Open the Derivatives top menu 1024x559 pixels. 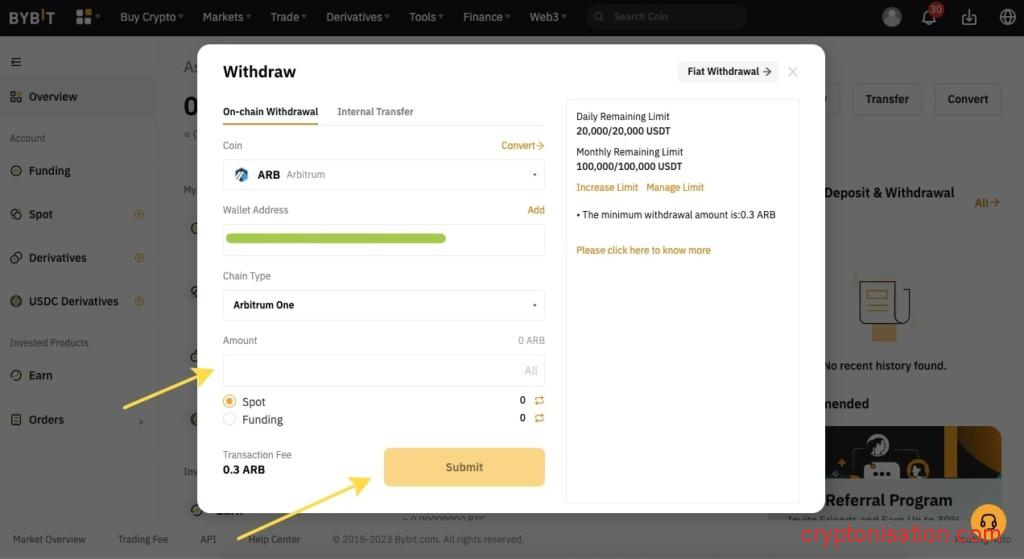pos(358,17)
